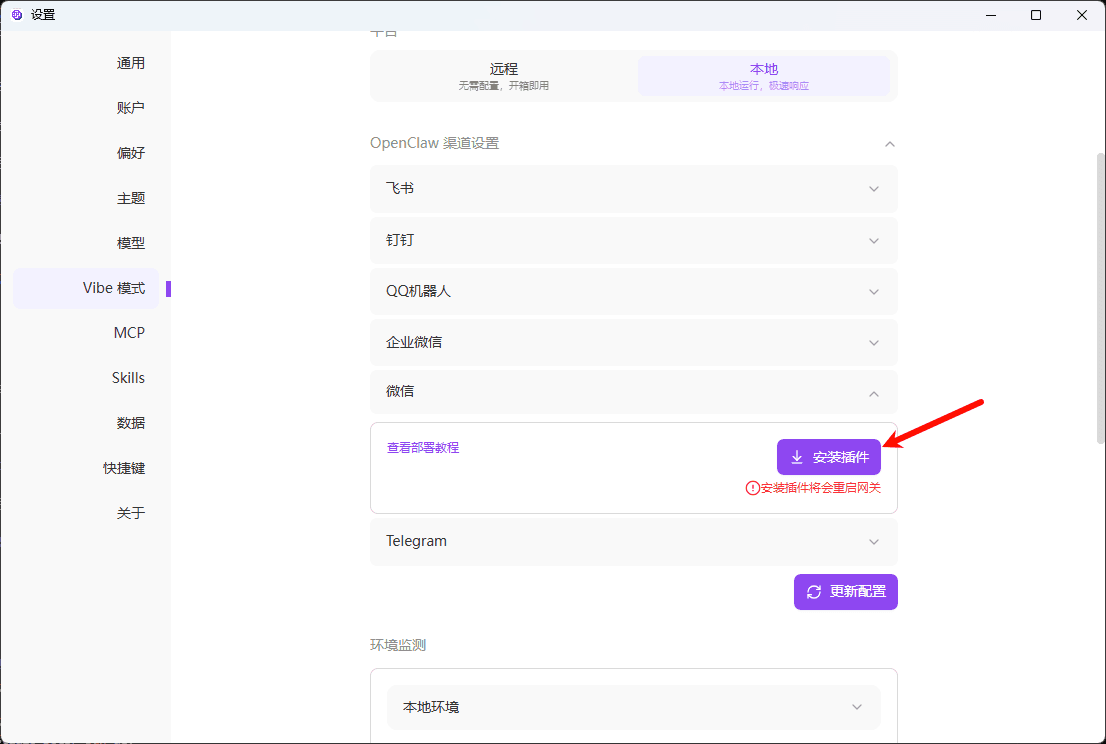
Task: Expand the 企业微信 channel row
Action: (x=633, y=343)
